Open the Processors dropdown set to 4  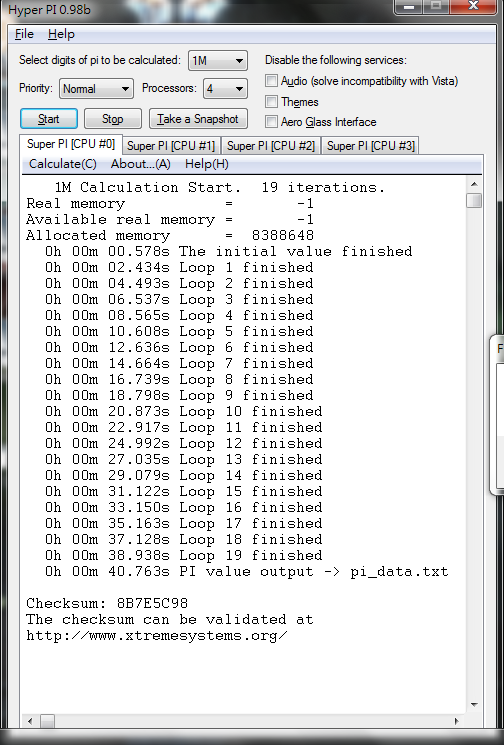(x=225, y=88)
